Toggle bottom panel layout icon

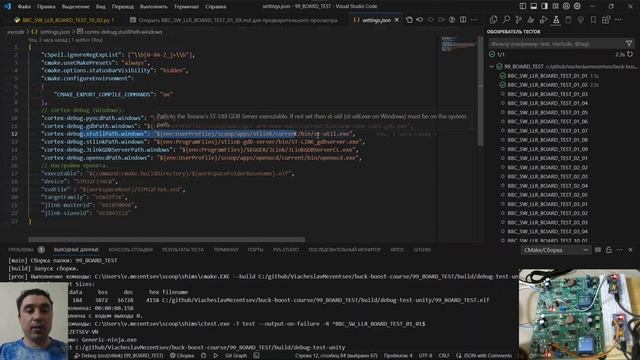point(533,6)
